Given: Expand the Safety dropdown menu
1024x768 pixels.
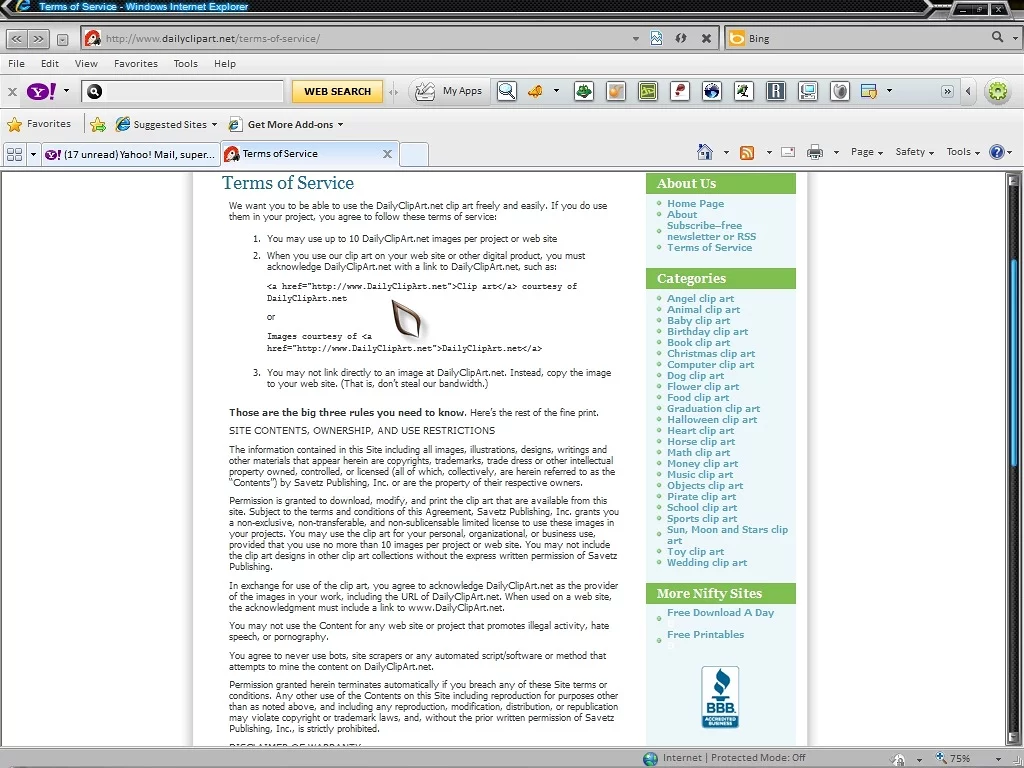Looking at the screenshot, I should click(x=914, y=152).
